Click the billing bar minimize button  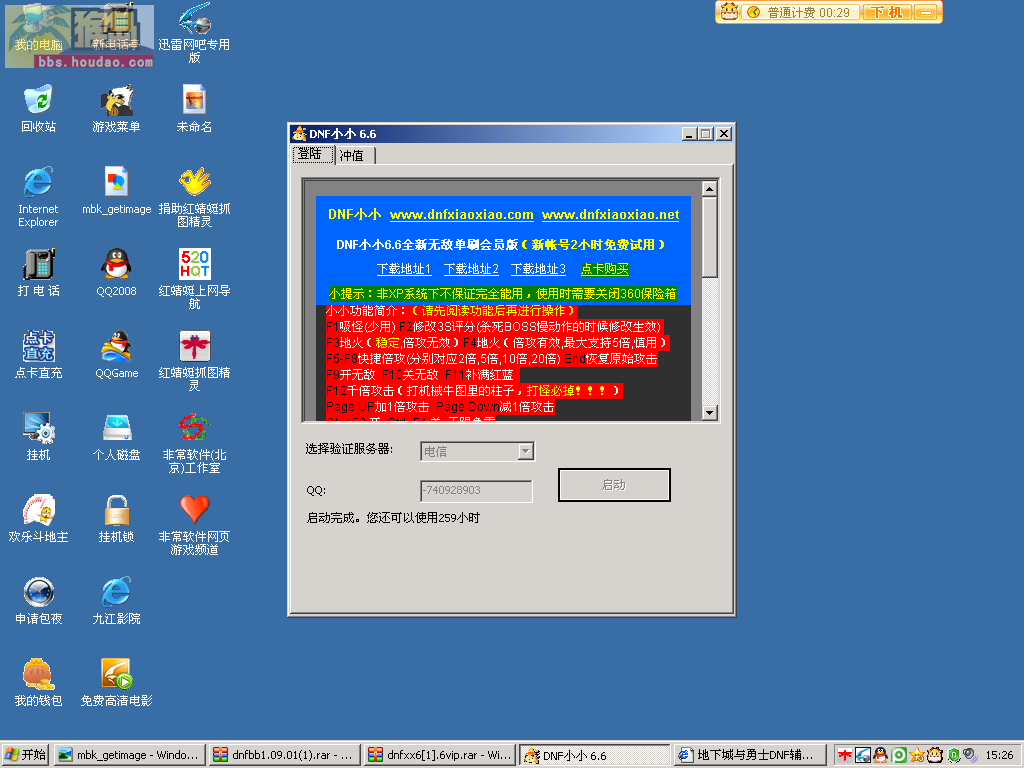[x=925, y=12]
